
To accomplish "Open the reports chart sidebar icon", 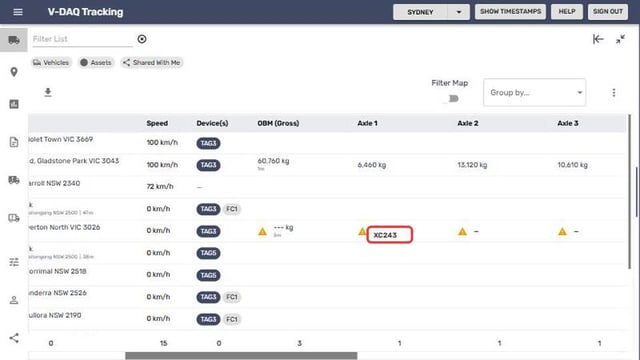I will point(14,104).
